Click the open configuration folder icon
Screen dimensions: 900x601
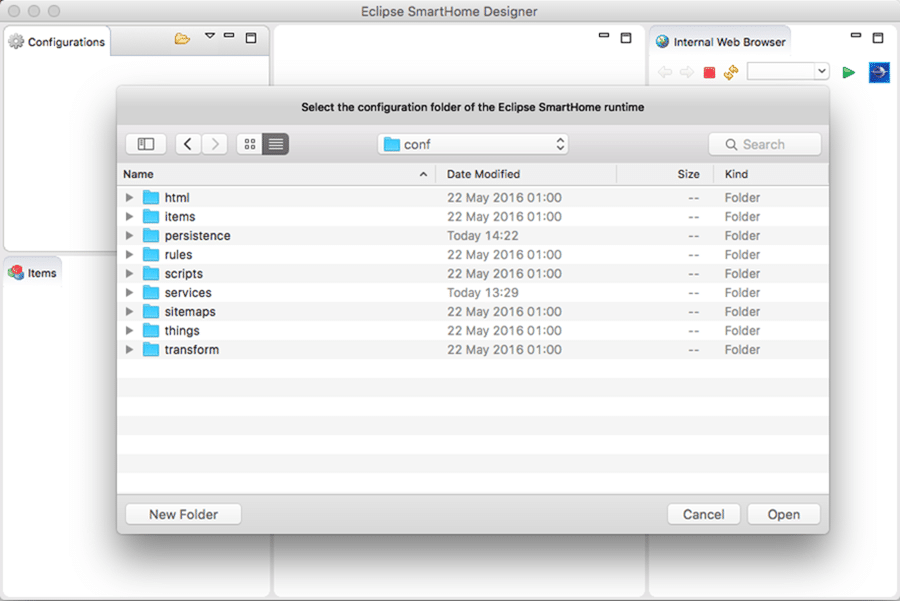pyautogui.click(x=182, y=39)
